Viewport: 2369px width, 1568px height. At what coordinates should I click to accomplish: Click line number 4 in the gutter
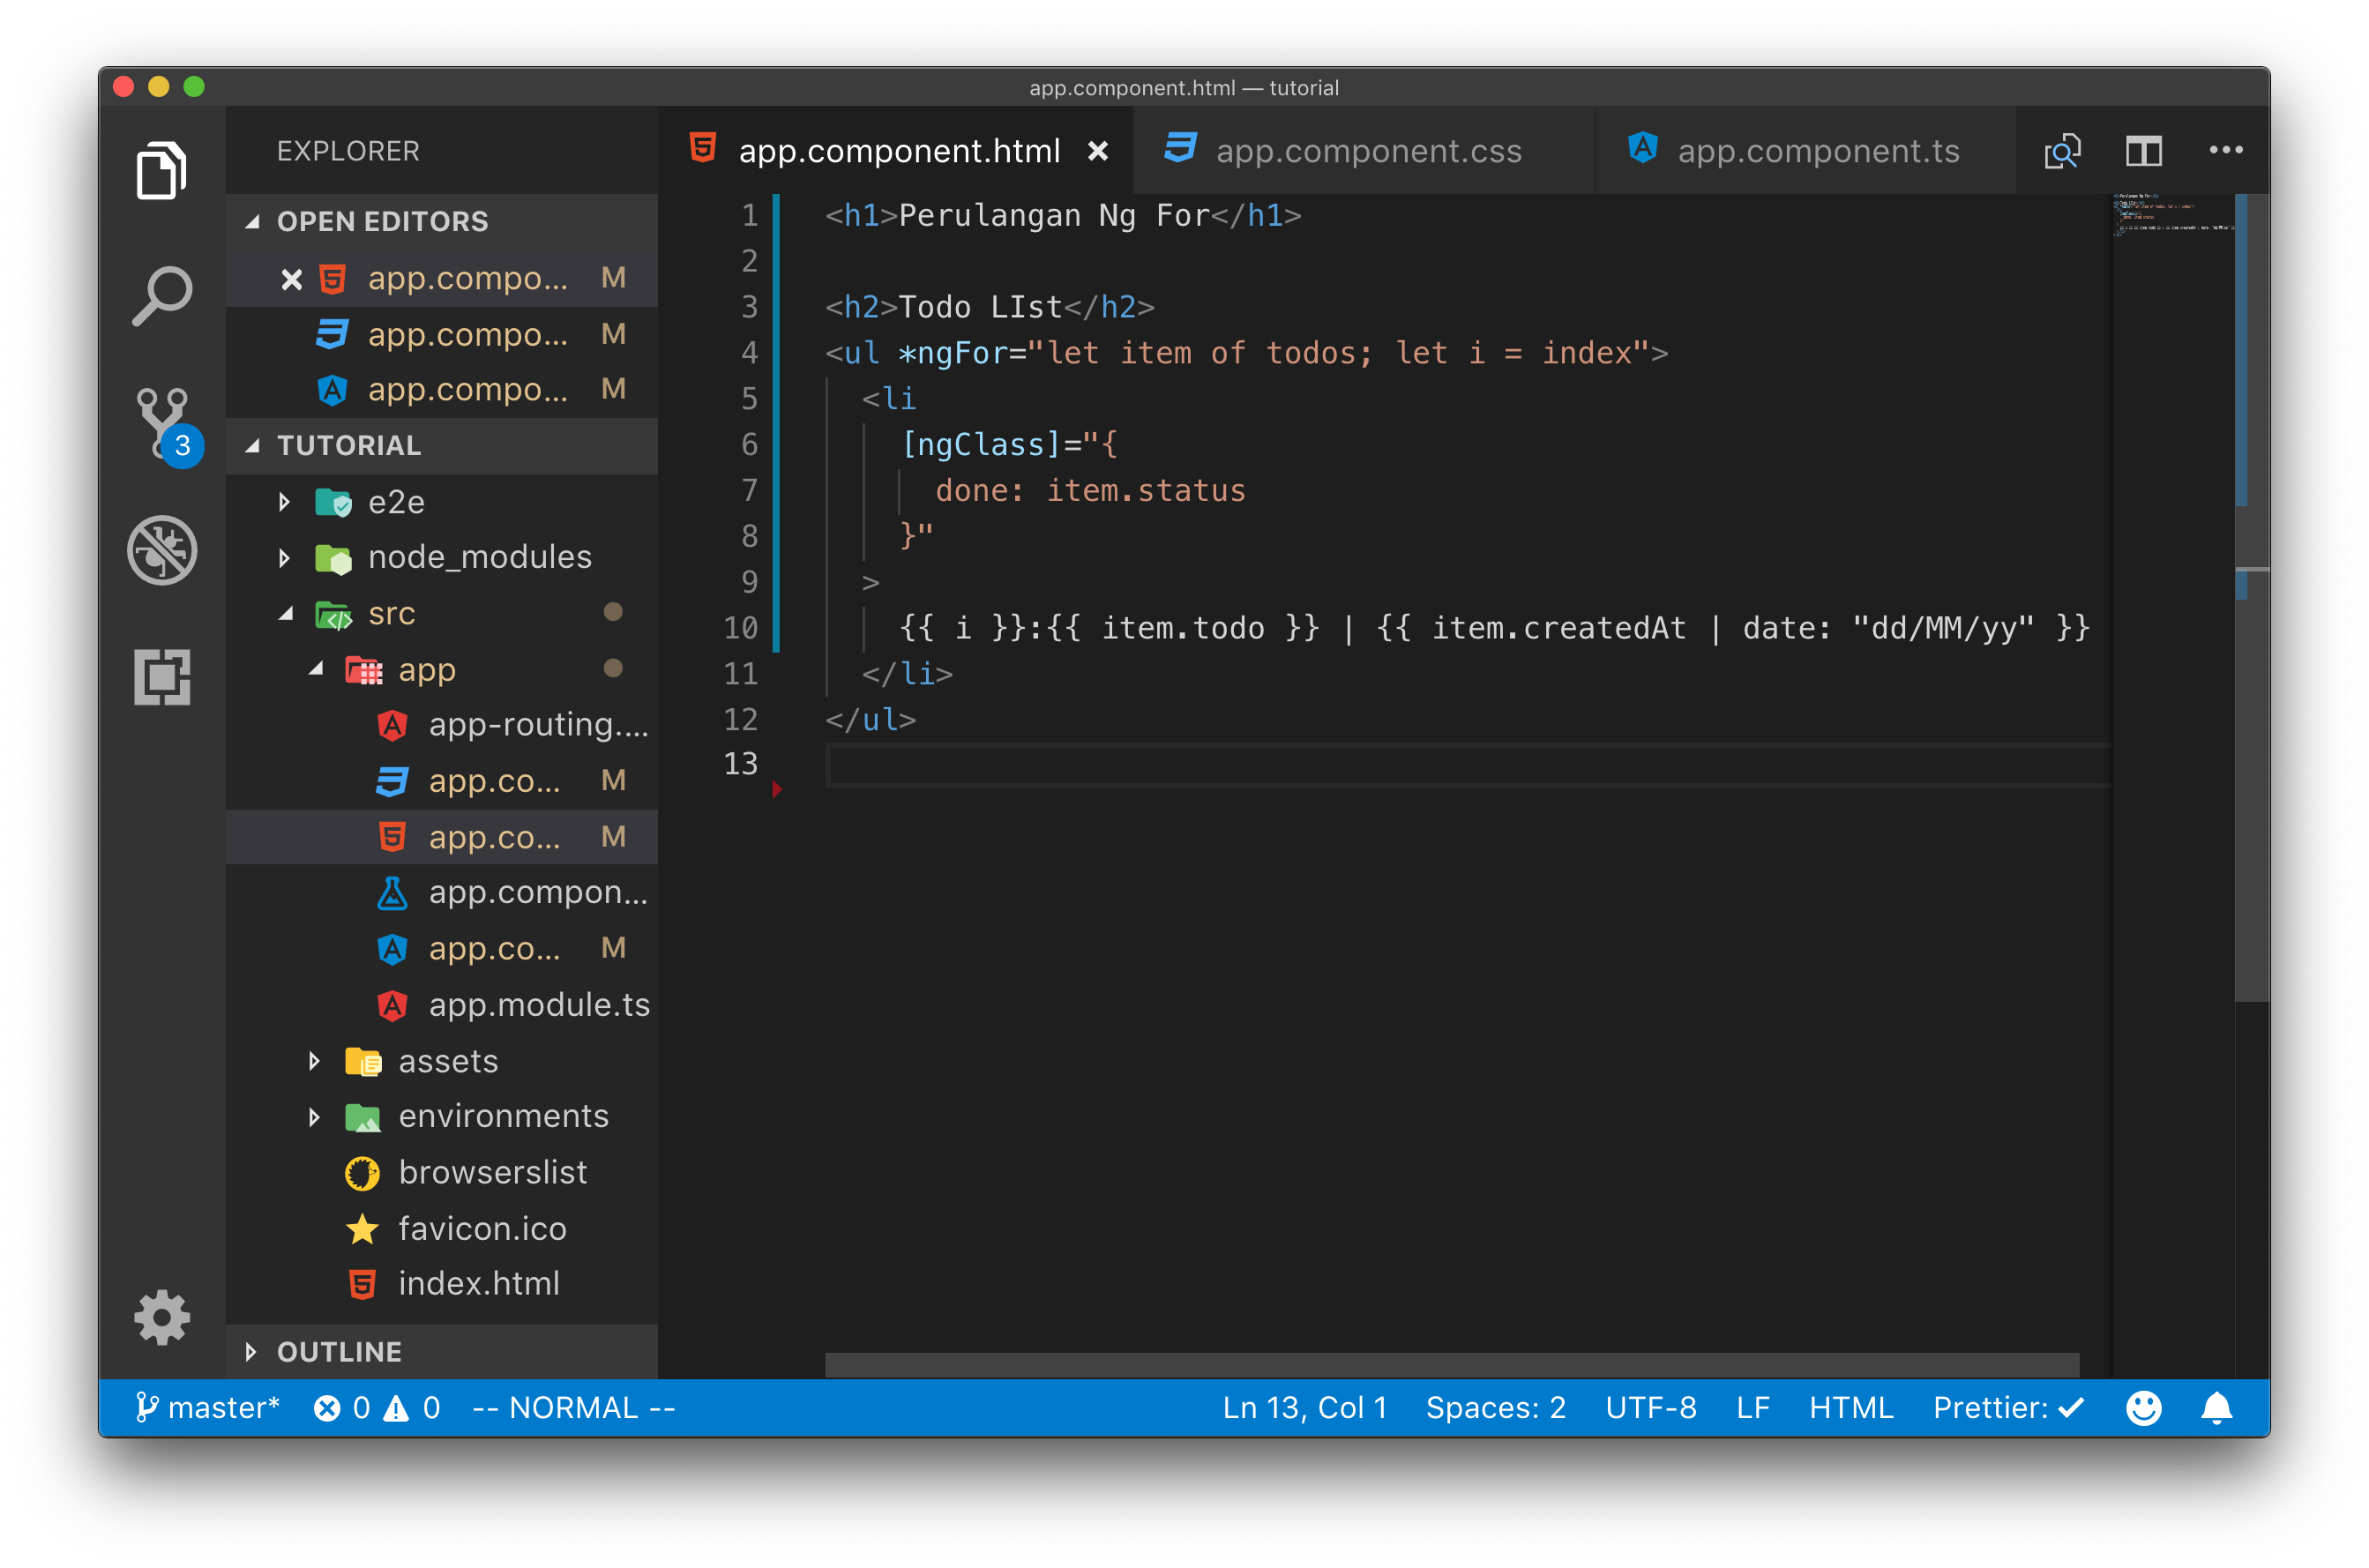(749, 353)
